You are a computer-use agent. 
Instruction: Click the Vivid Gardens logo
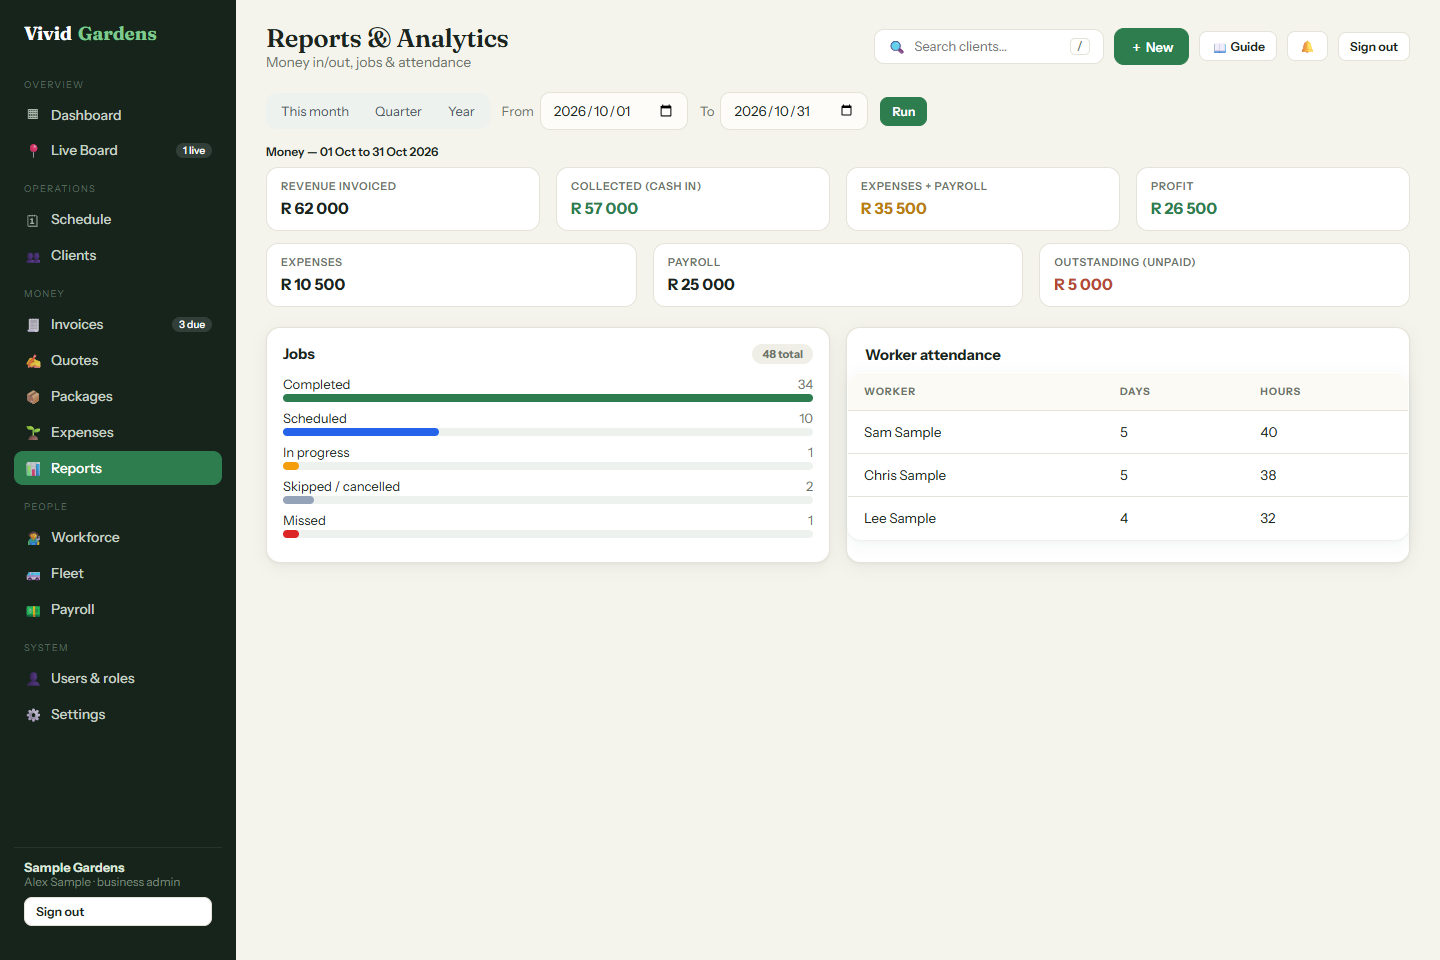coord(90,34)
